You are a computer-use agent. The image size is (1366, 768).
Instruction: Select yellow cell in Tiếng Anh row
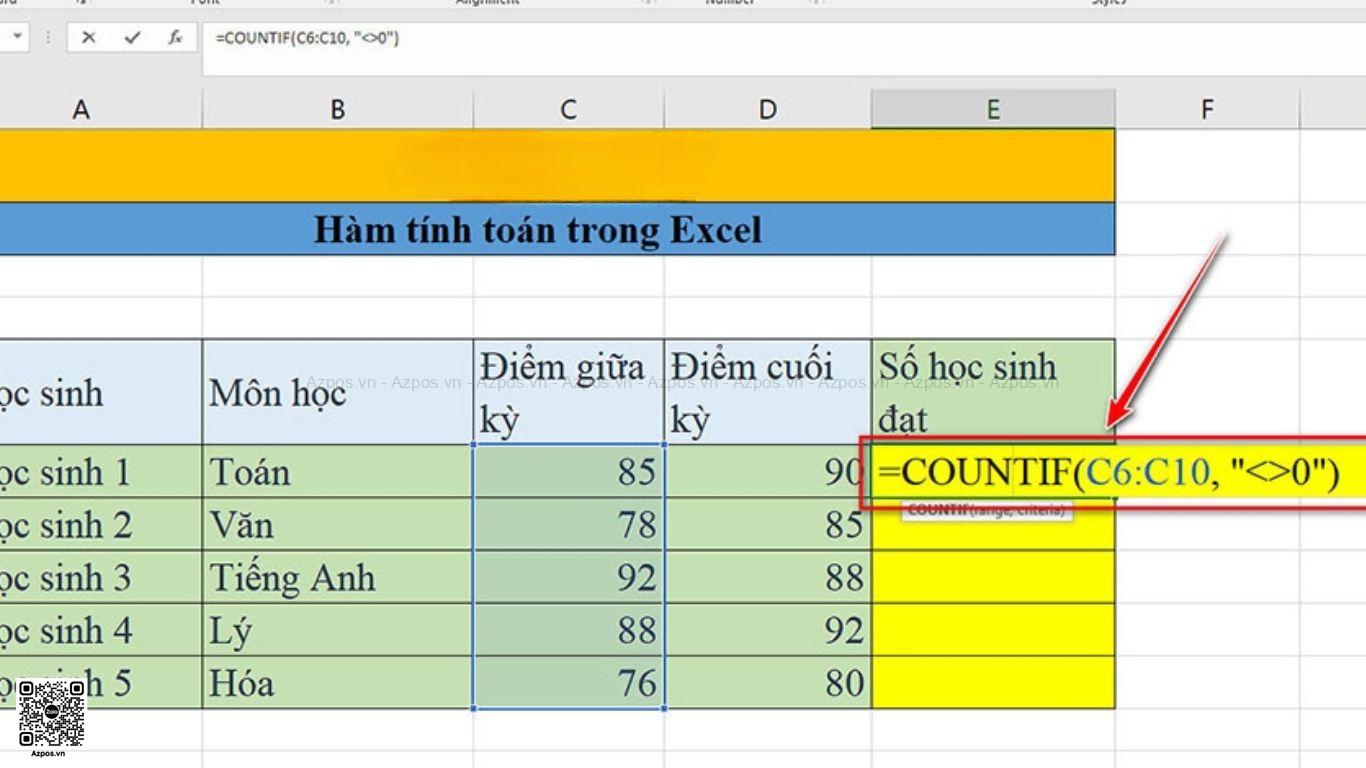[x=993, y=577]
